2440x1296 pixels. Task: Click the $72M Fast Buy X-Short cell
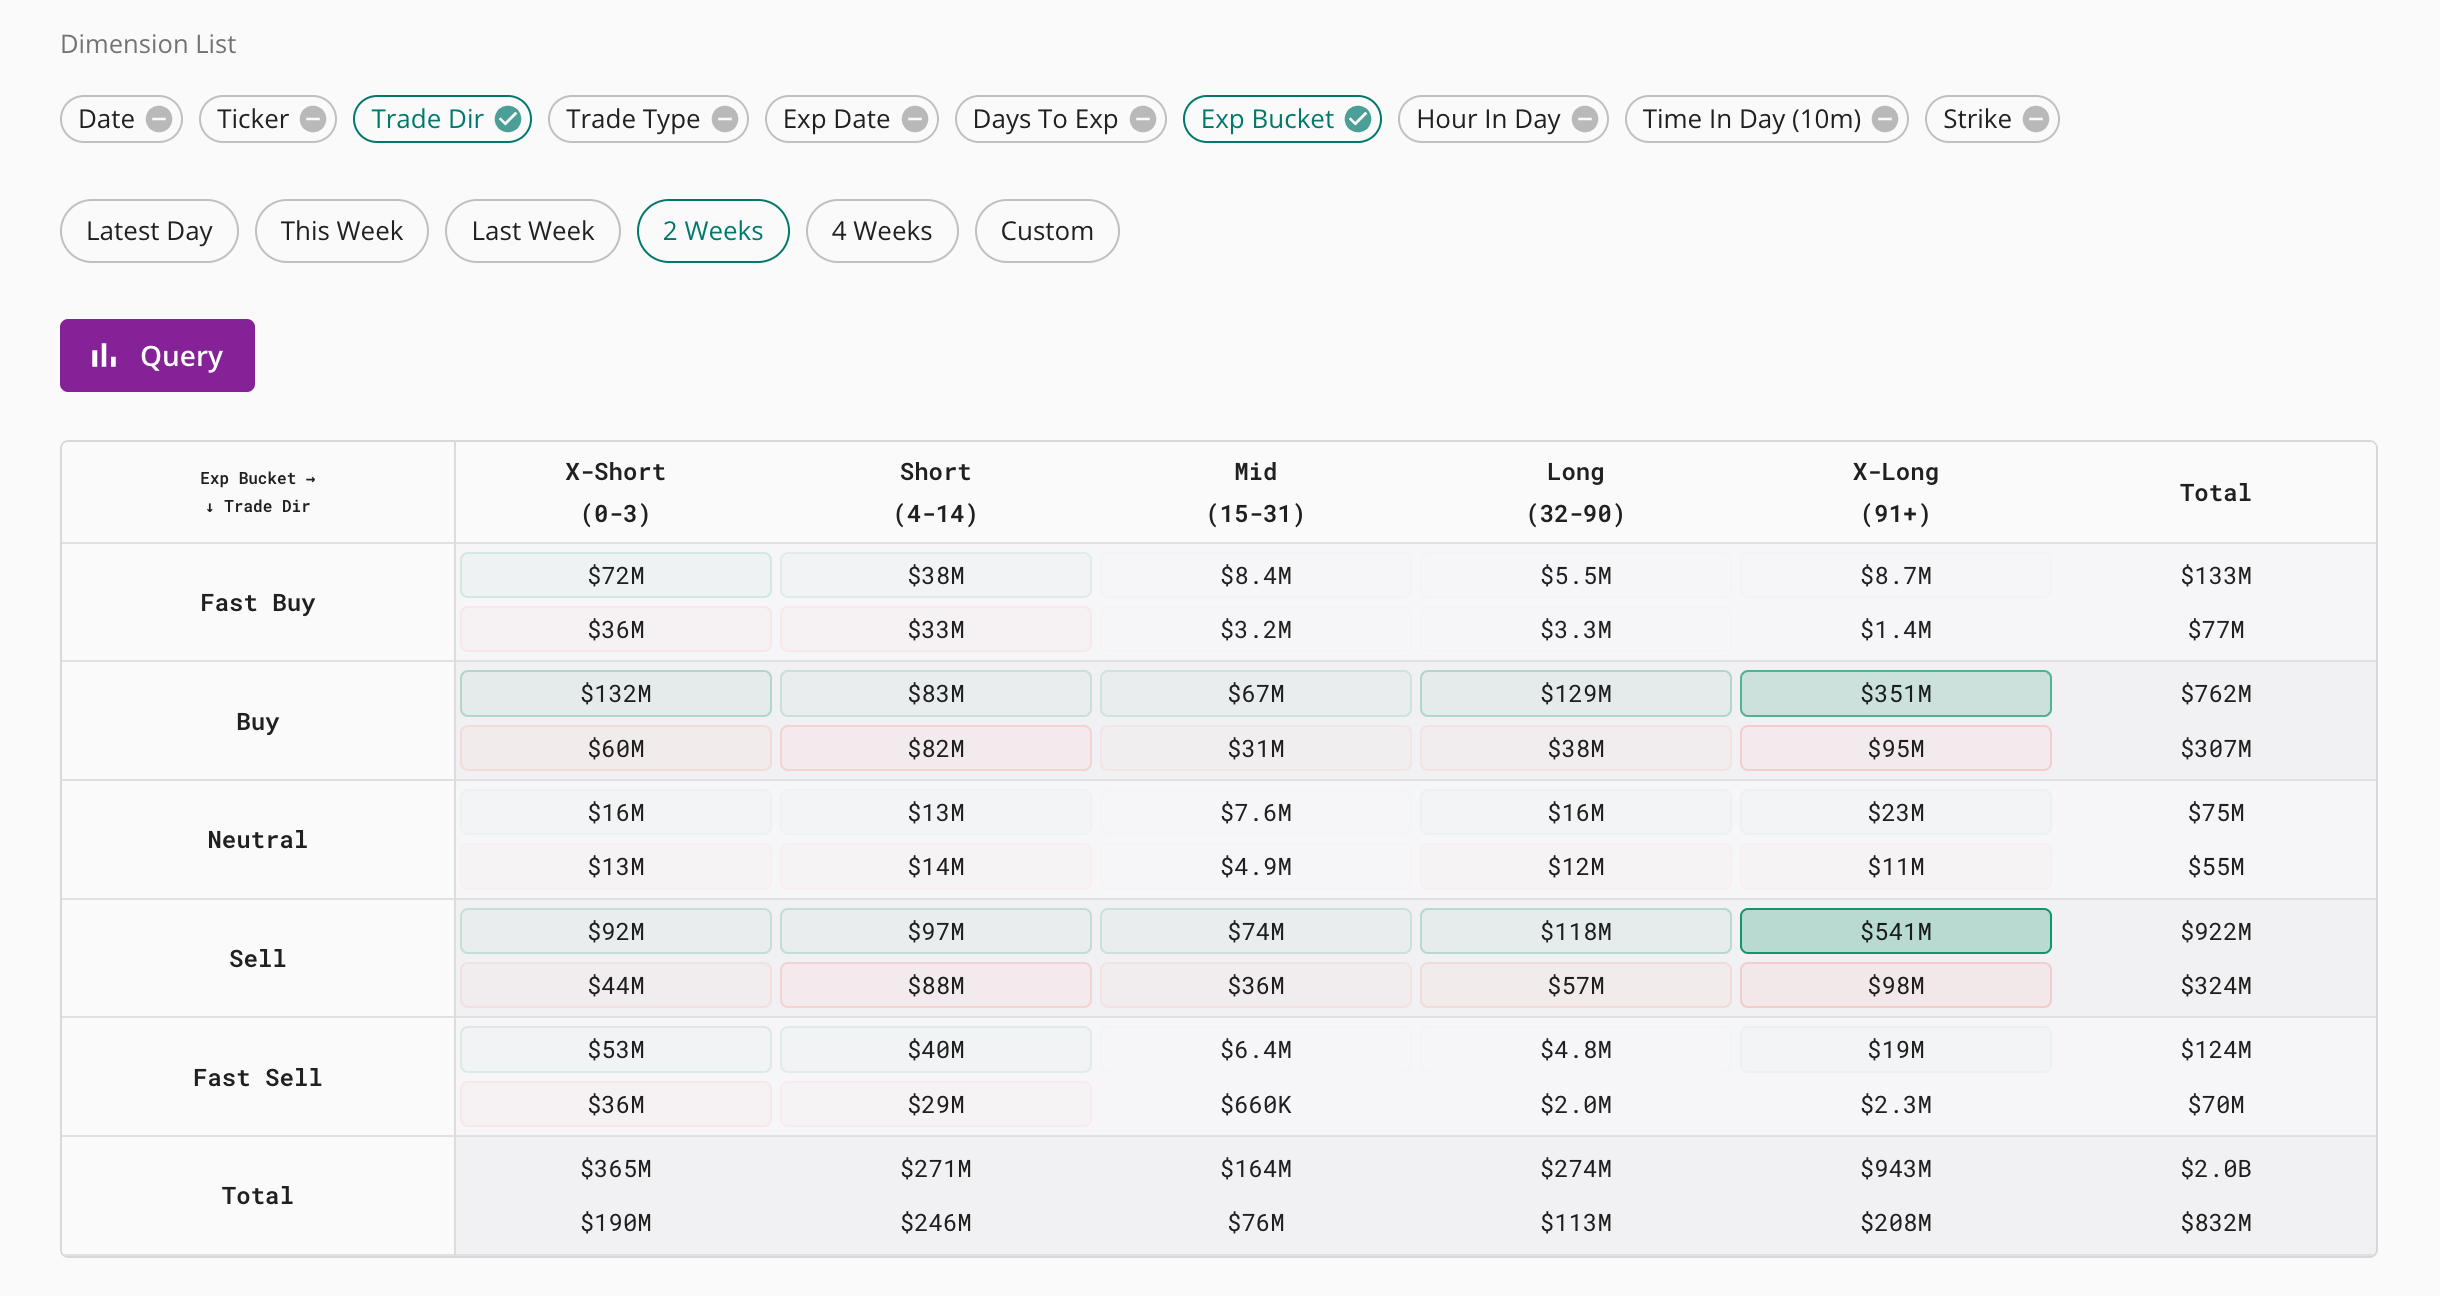(616, 576)
